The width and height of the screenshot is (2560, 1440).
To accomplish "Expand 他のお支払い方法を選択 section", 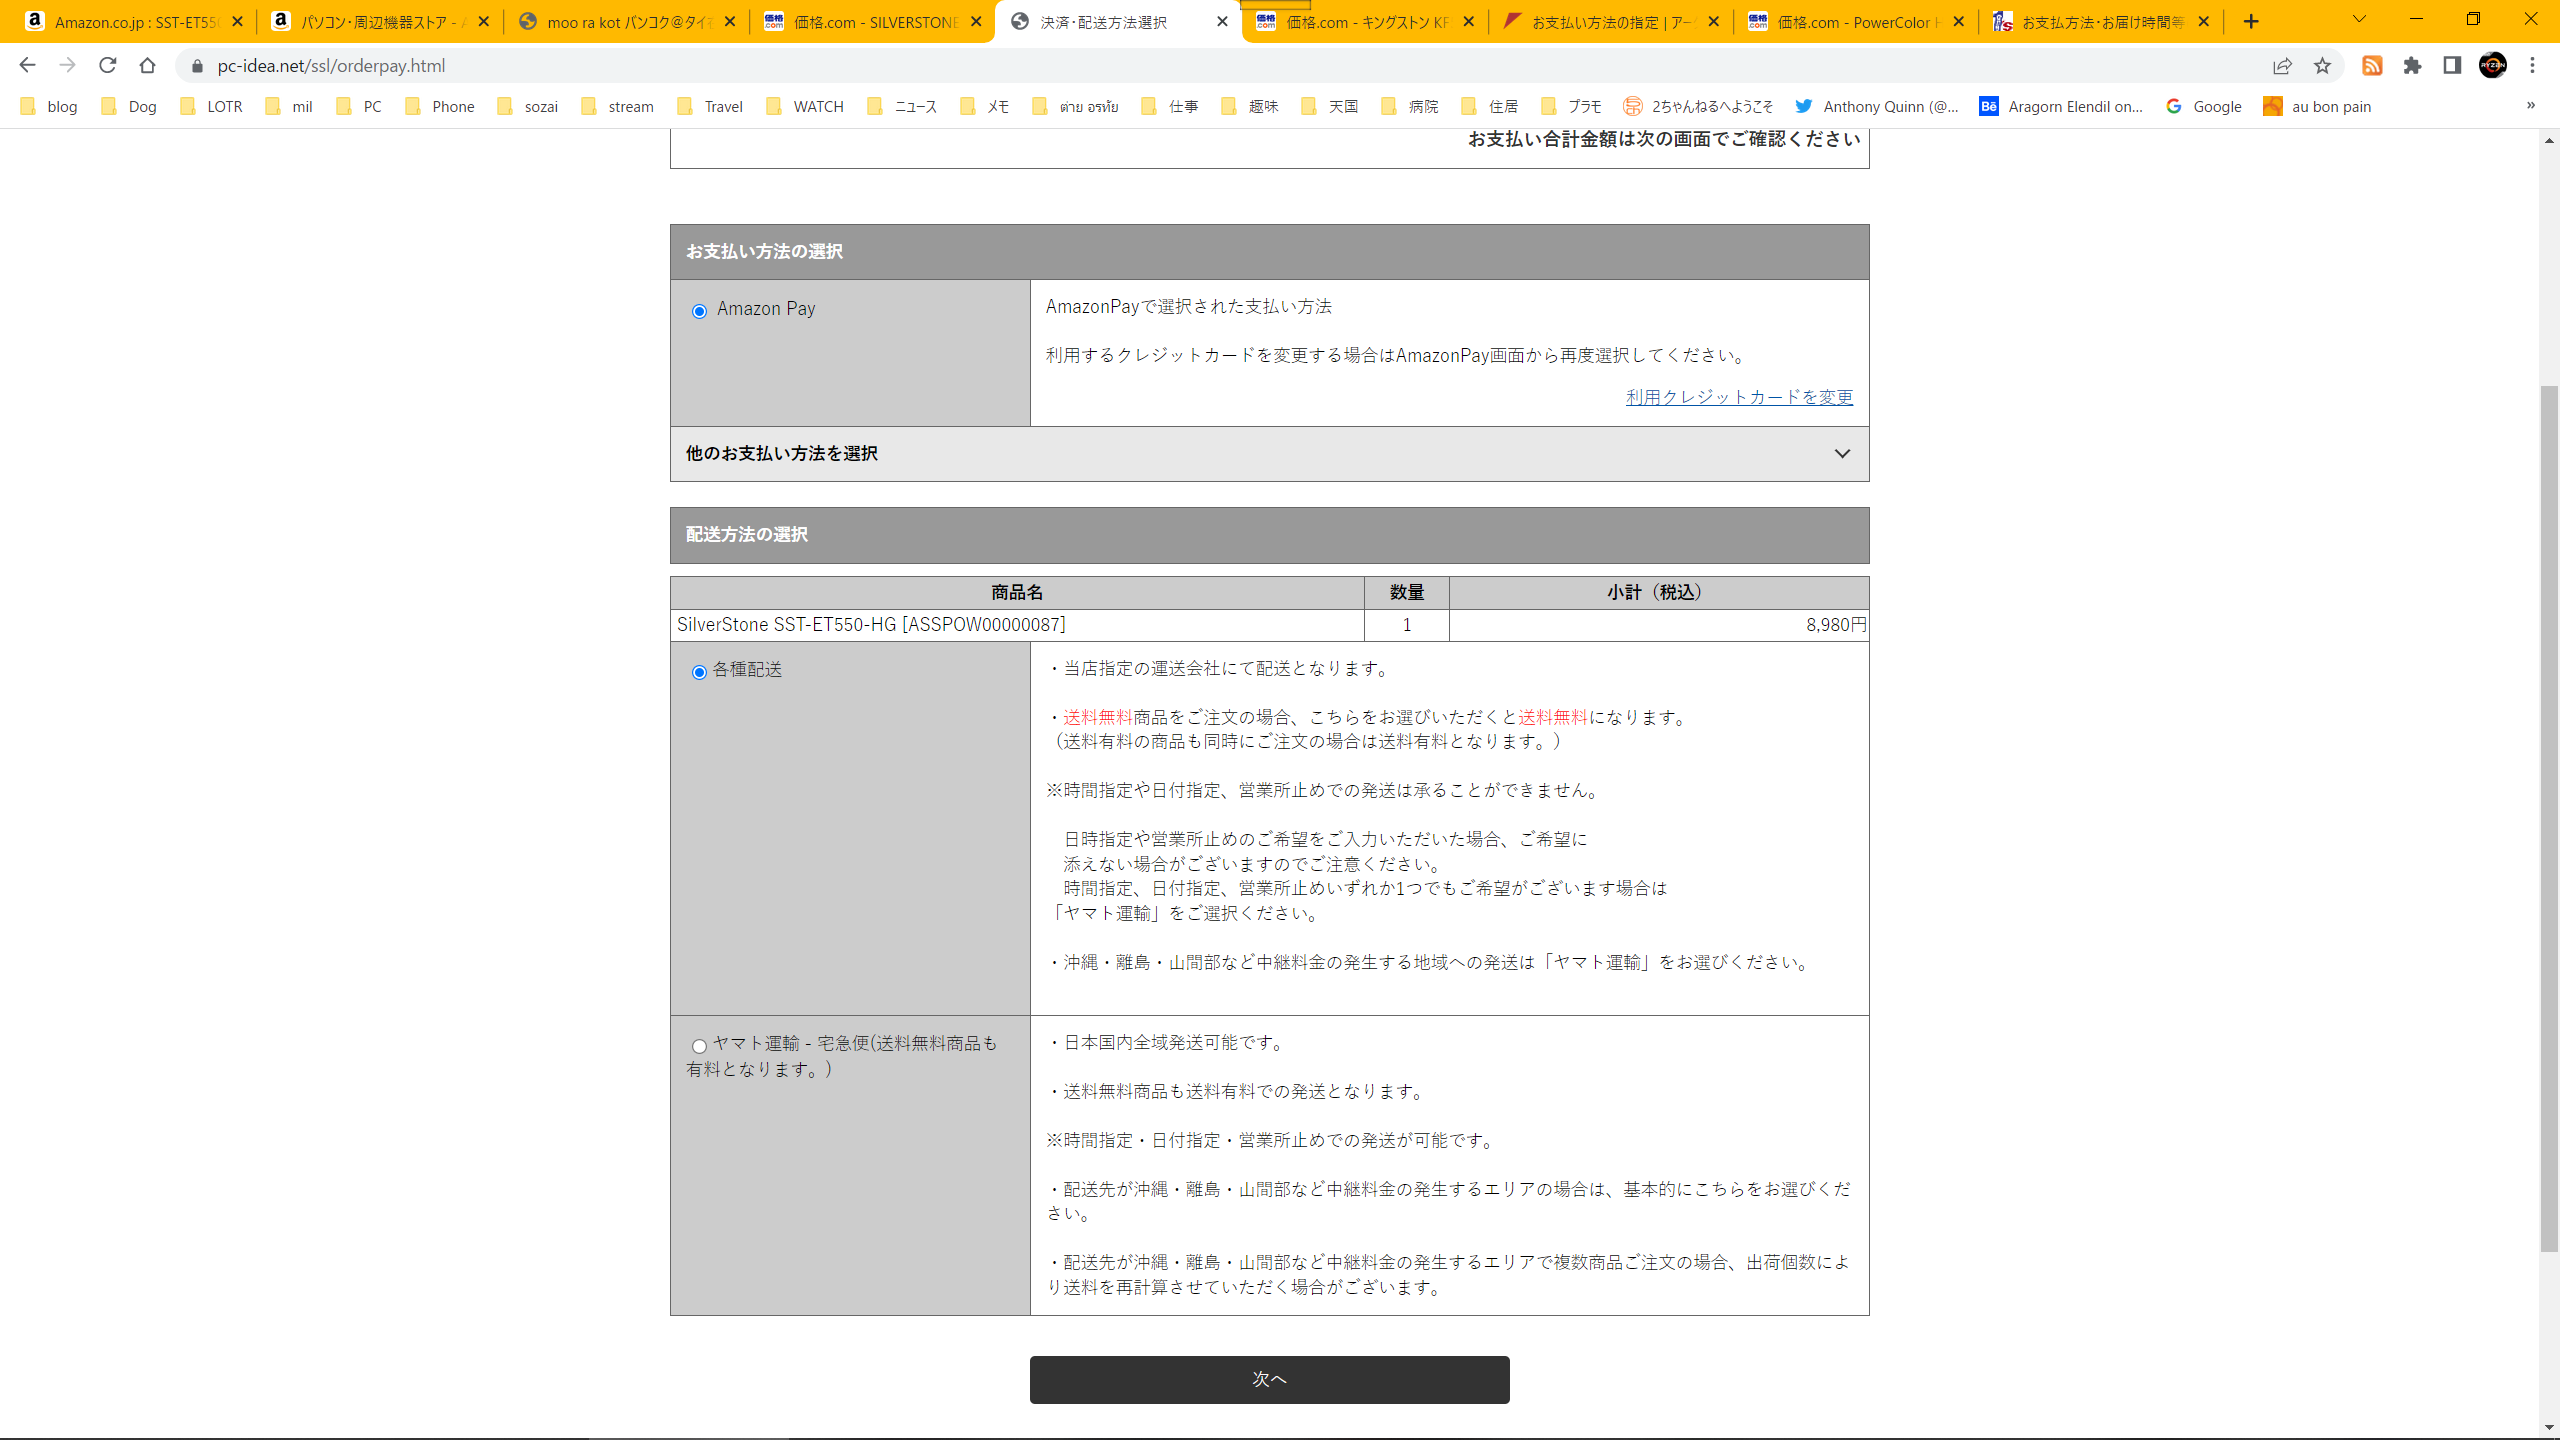I will pyautogui.click(x=1269, y=454).
